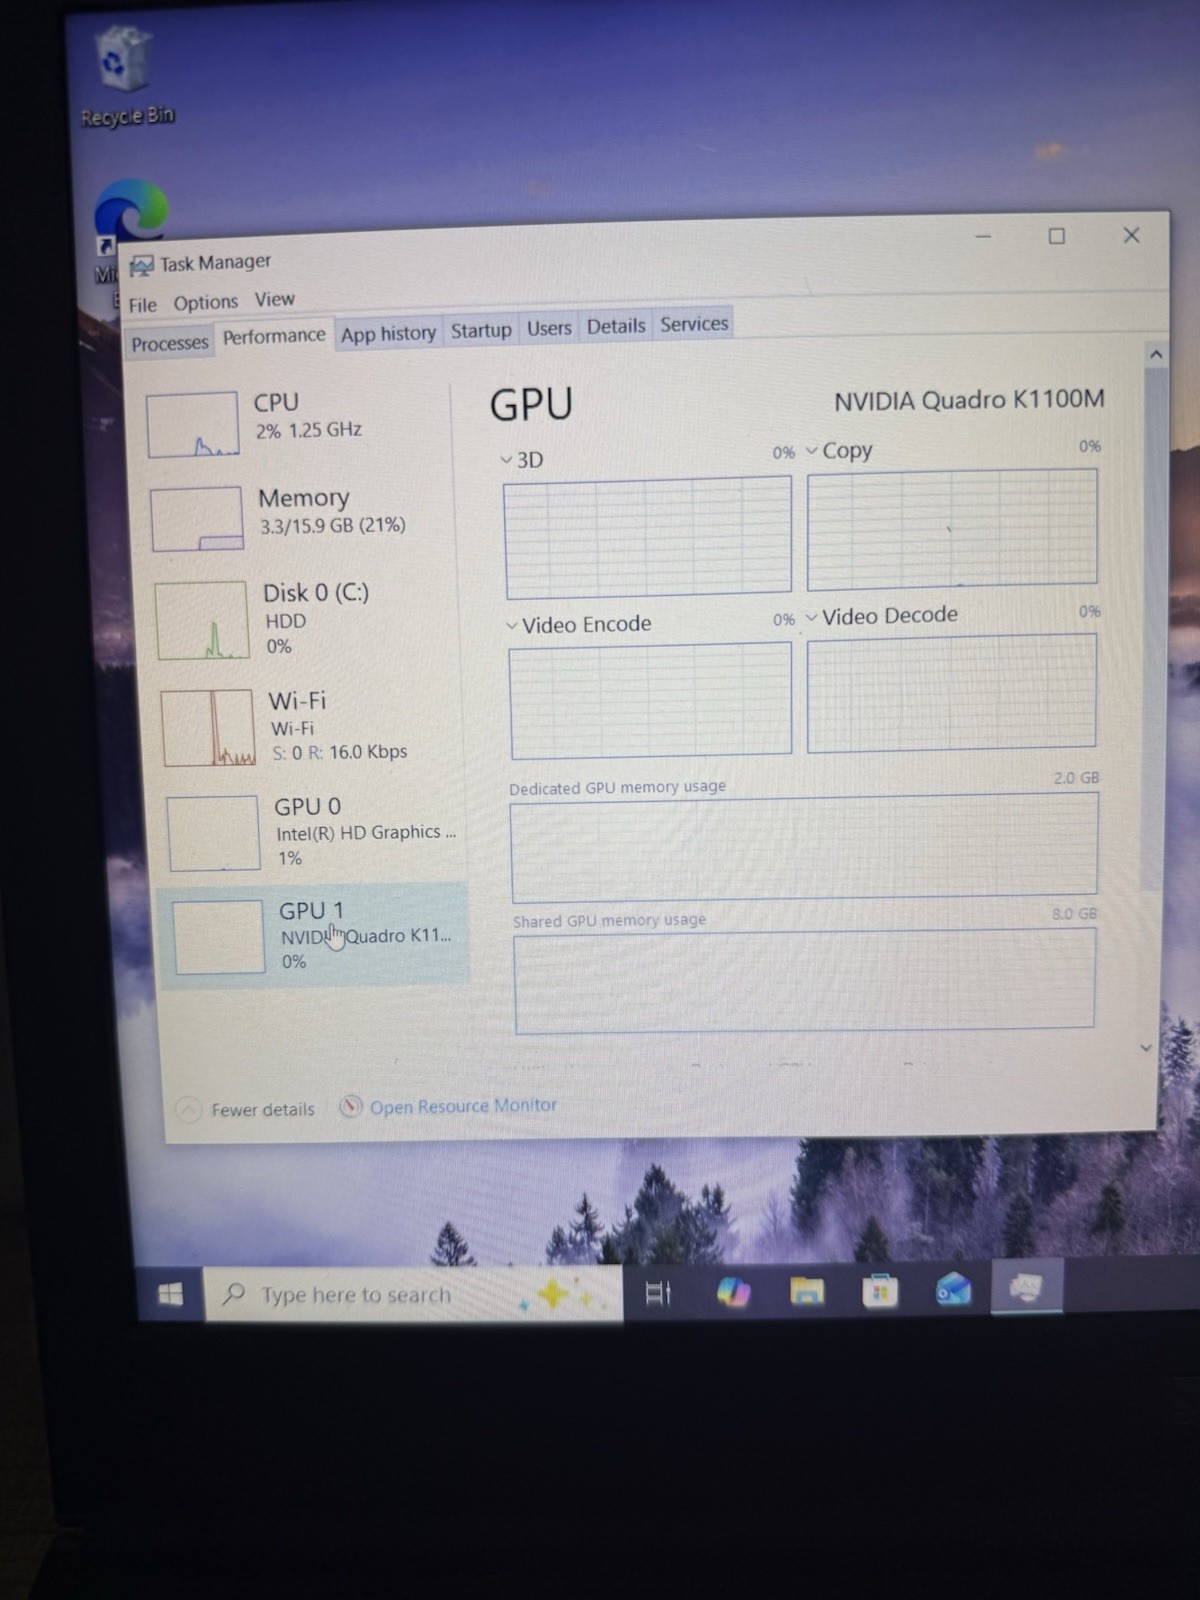Click the Task Manager taskbar button
The image size is (1200, 1600).
click(1026, 1288)
